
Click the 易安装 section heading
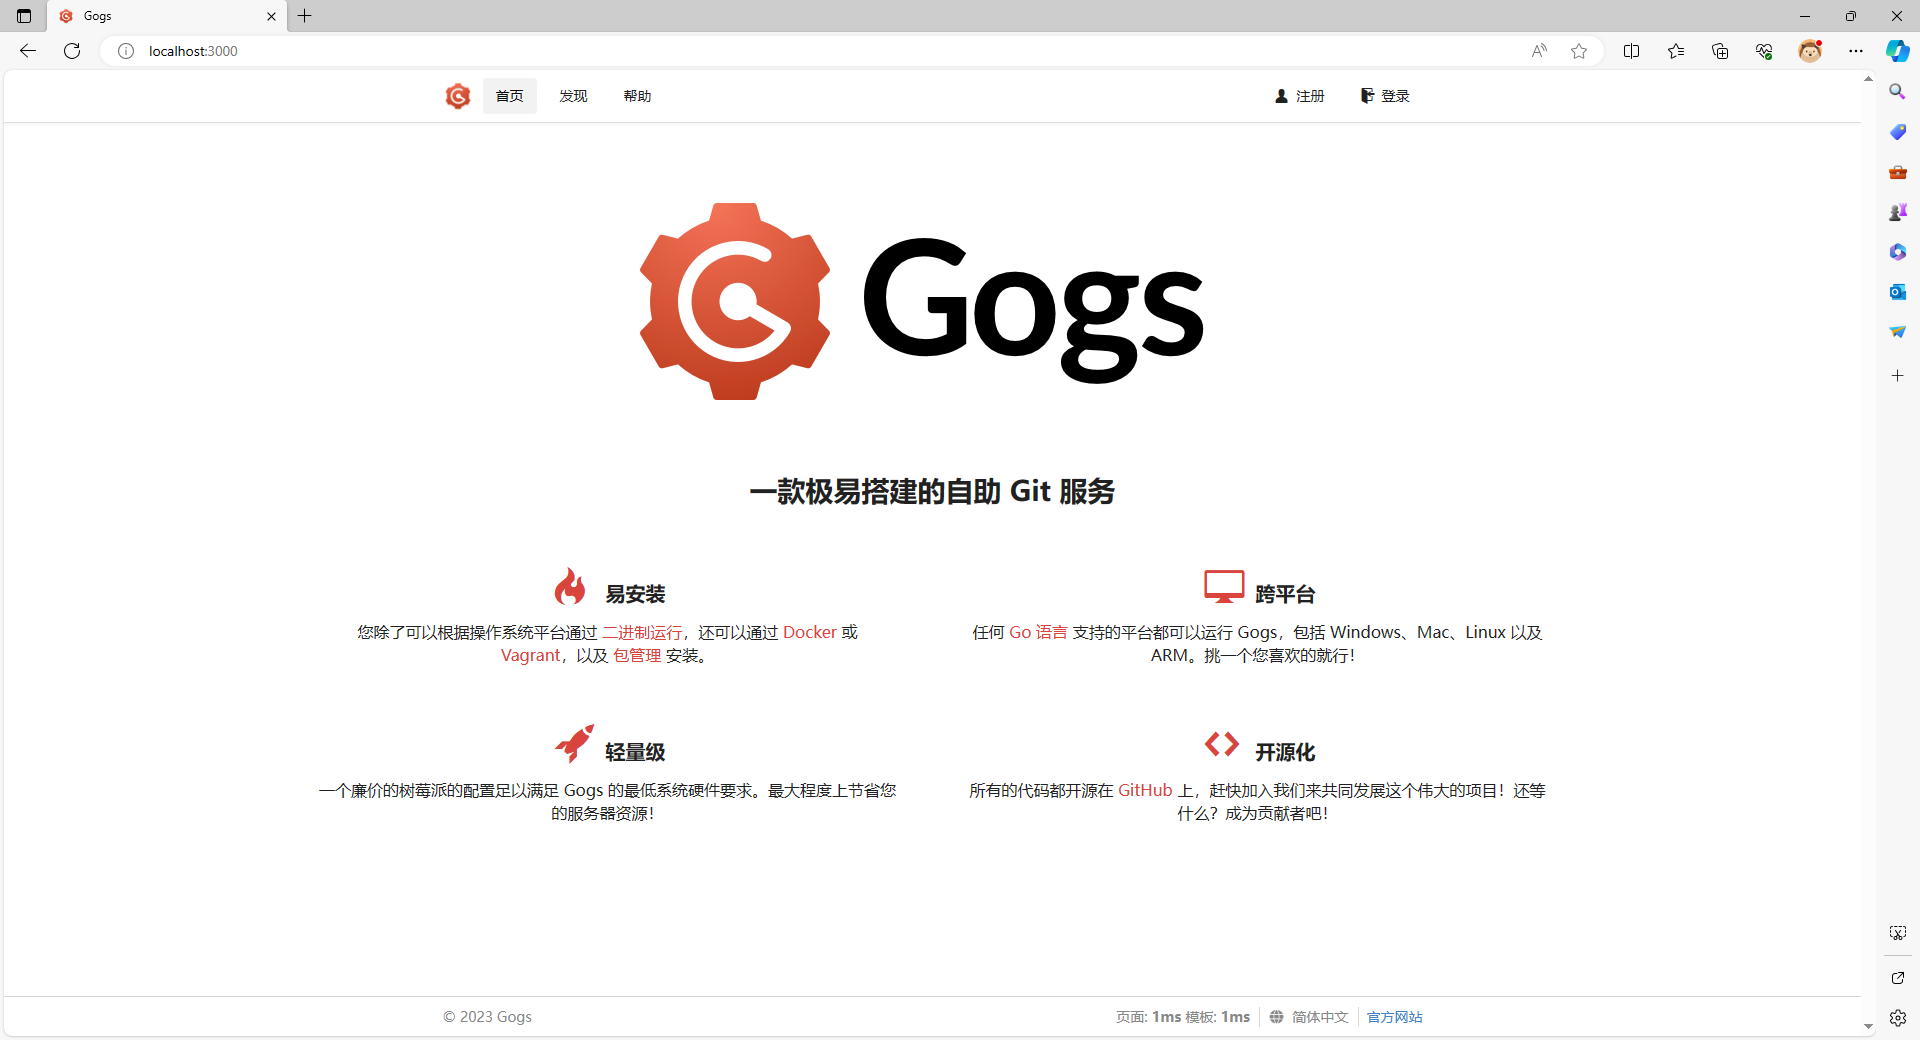click(x=635, y=594)
